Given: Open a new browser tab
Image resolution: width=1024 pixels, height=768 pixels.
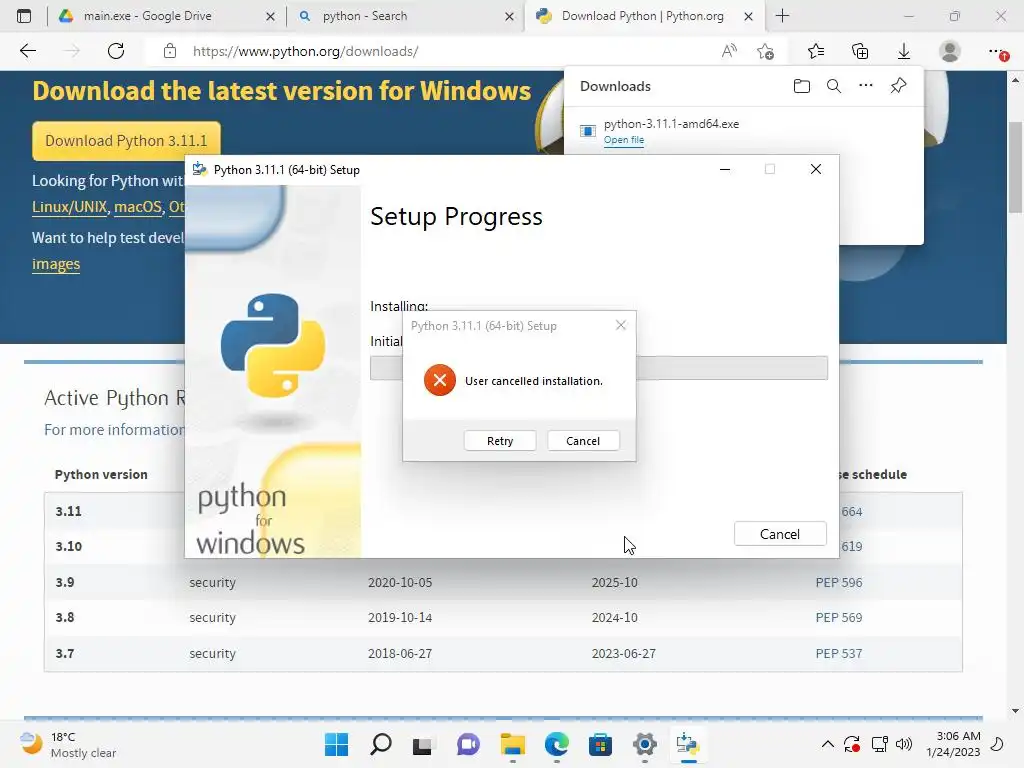Looking at the screenshot, I should coord(782,16).
